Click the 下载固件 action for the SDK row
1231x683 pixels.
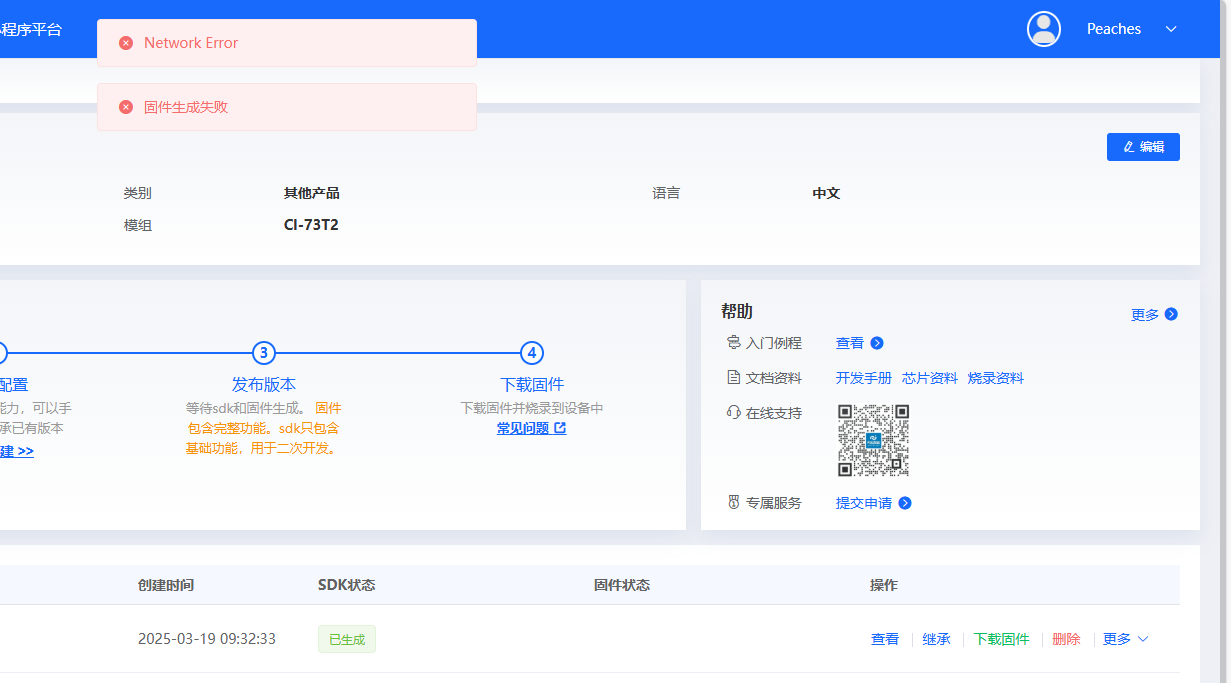point(1001,638)
